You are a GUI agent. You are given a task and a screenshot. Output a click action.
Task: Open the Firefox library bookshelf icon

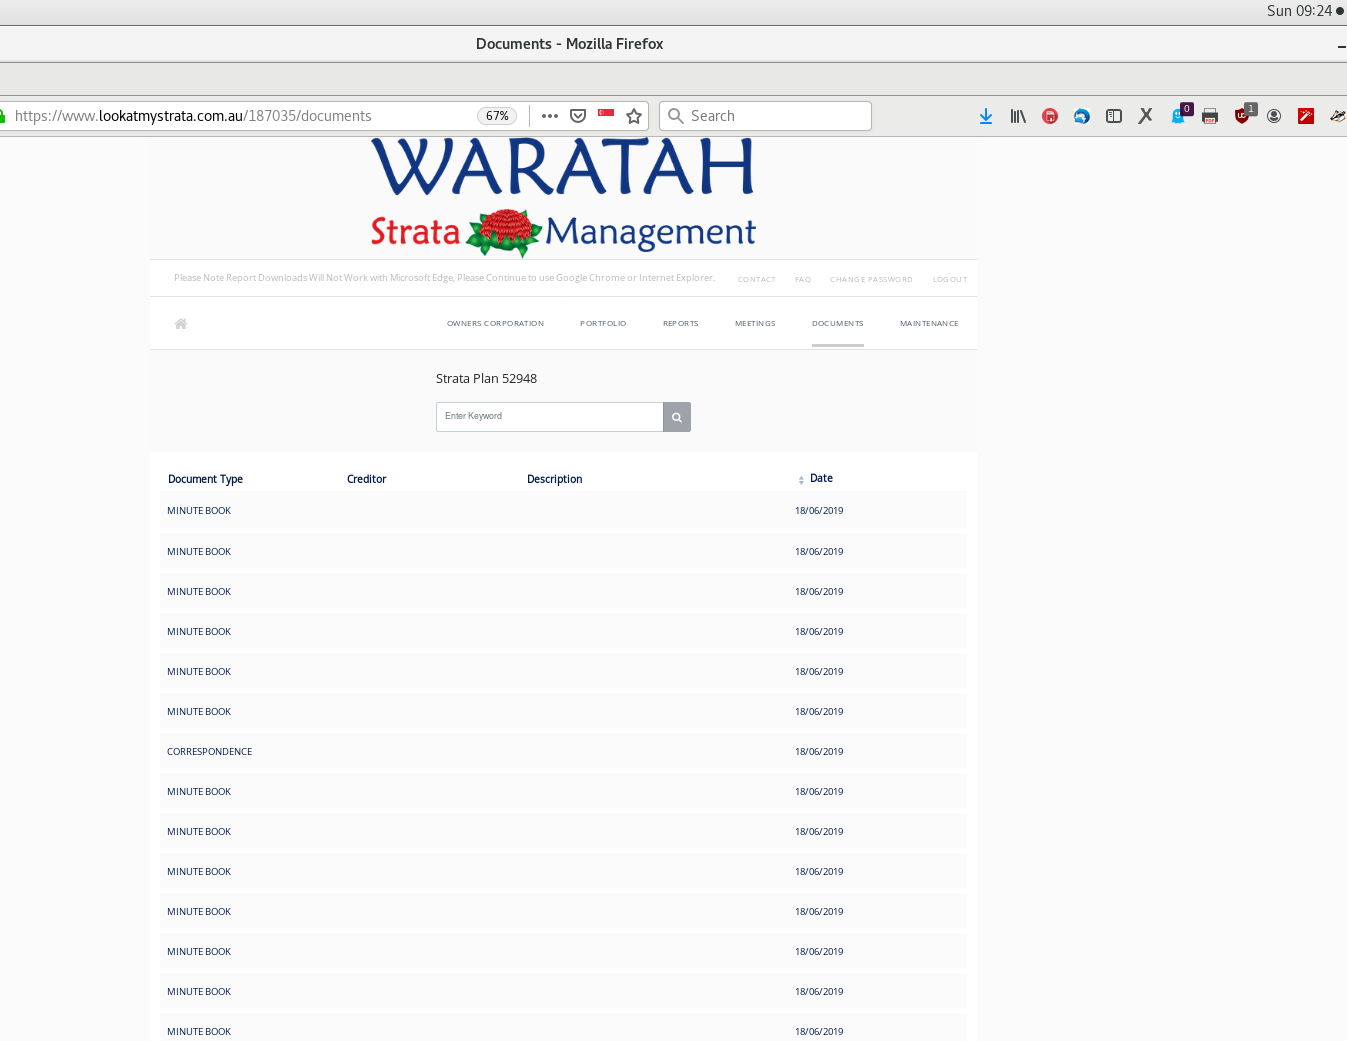(x=1018, y=116)
